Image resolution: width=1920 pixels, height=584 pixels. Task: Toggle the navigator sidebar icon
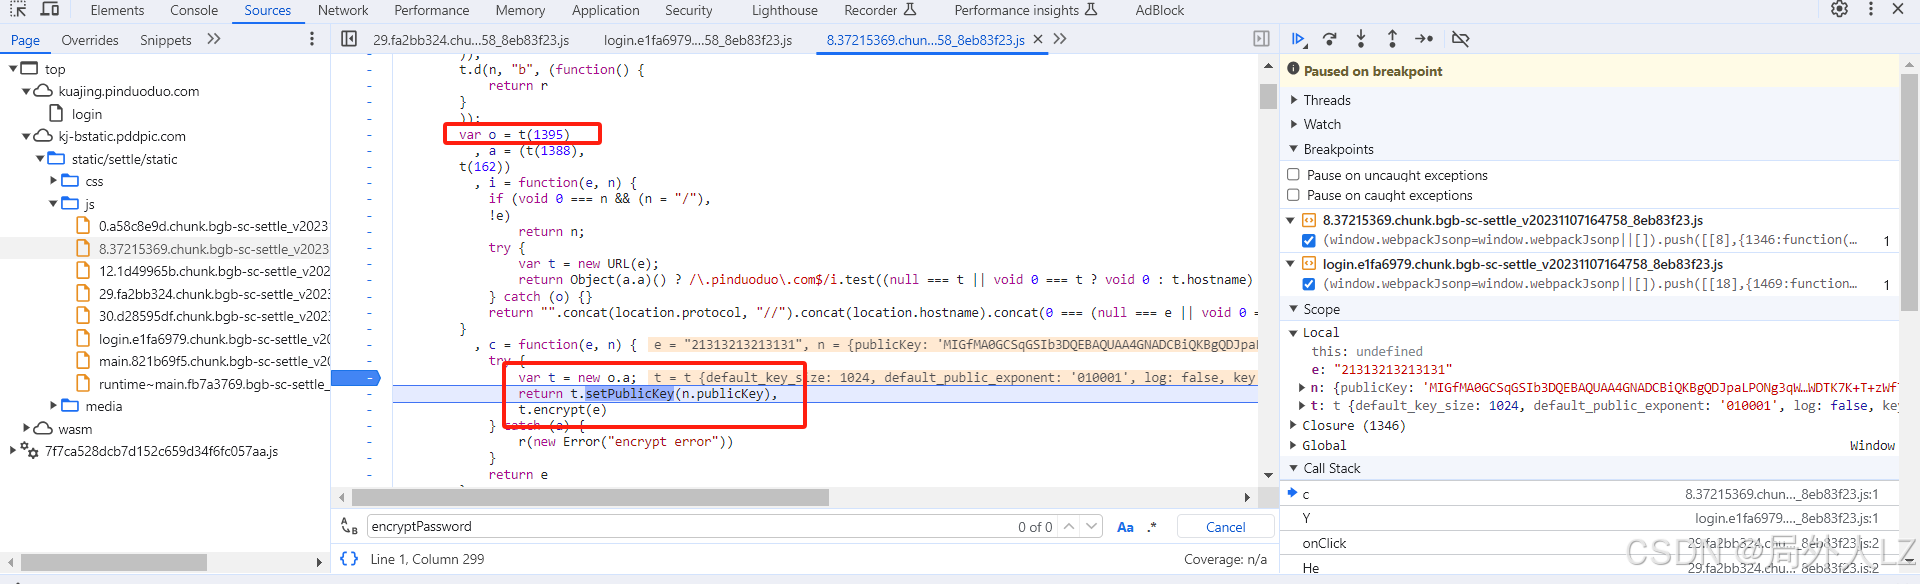pos(349,39)
